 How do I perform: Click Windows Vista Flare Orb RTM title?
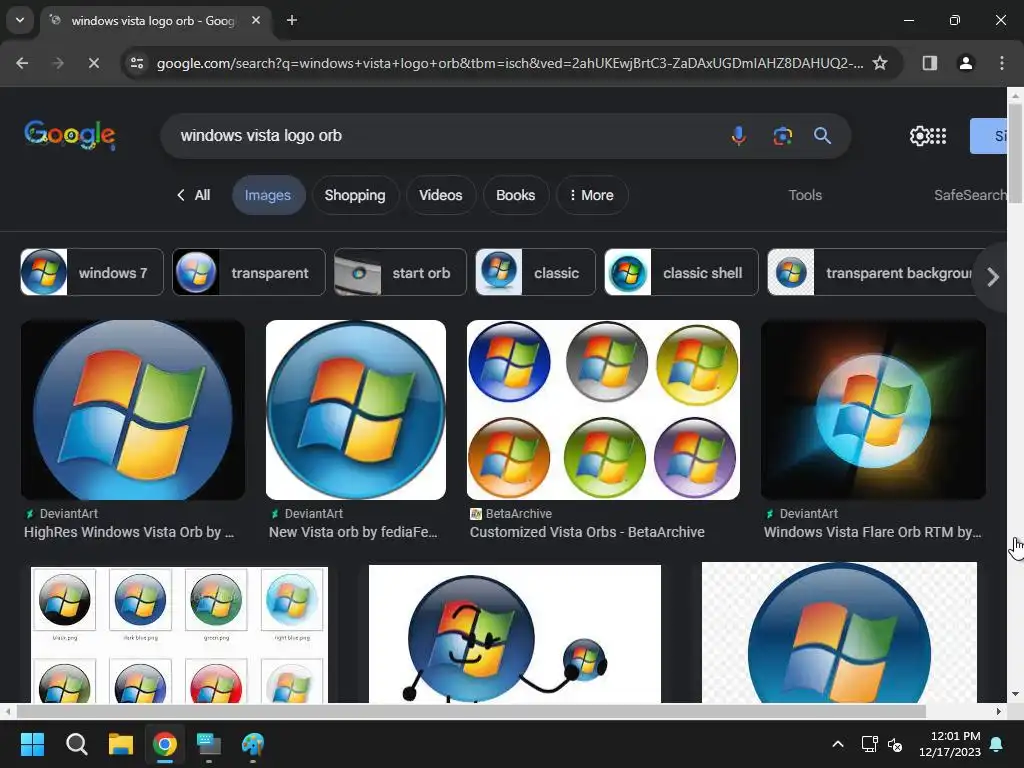click(872, 532)
